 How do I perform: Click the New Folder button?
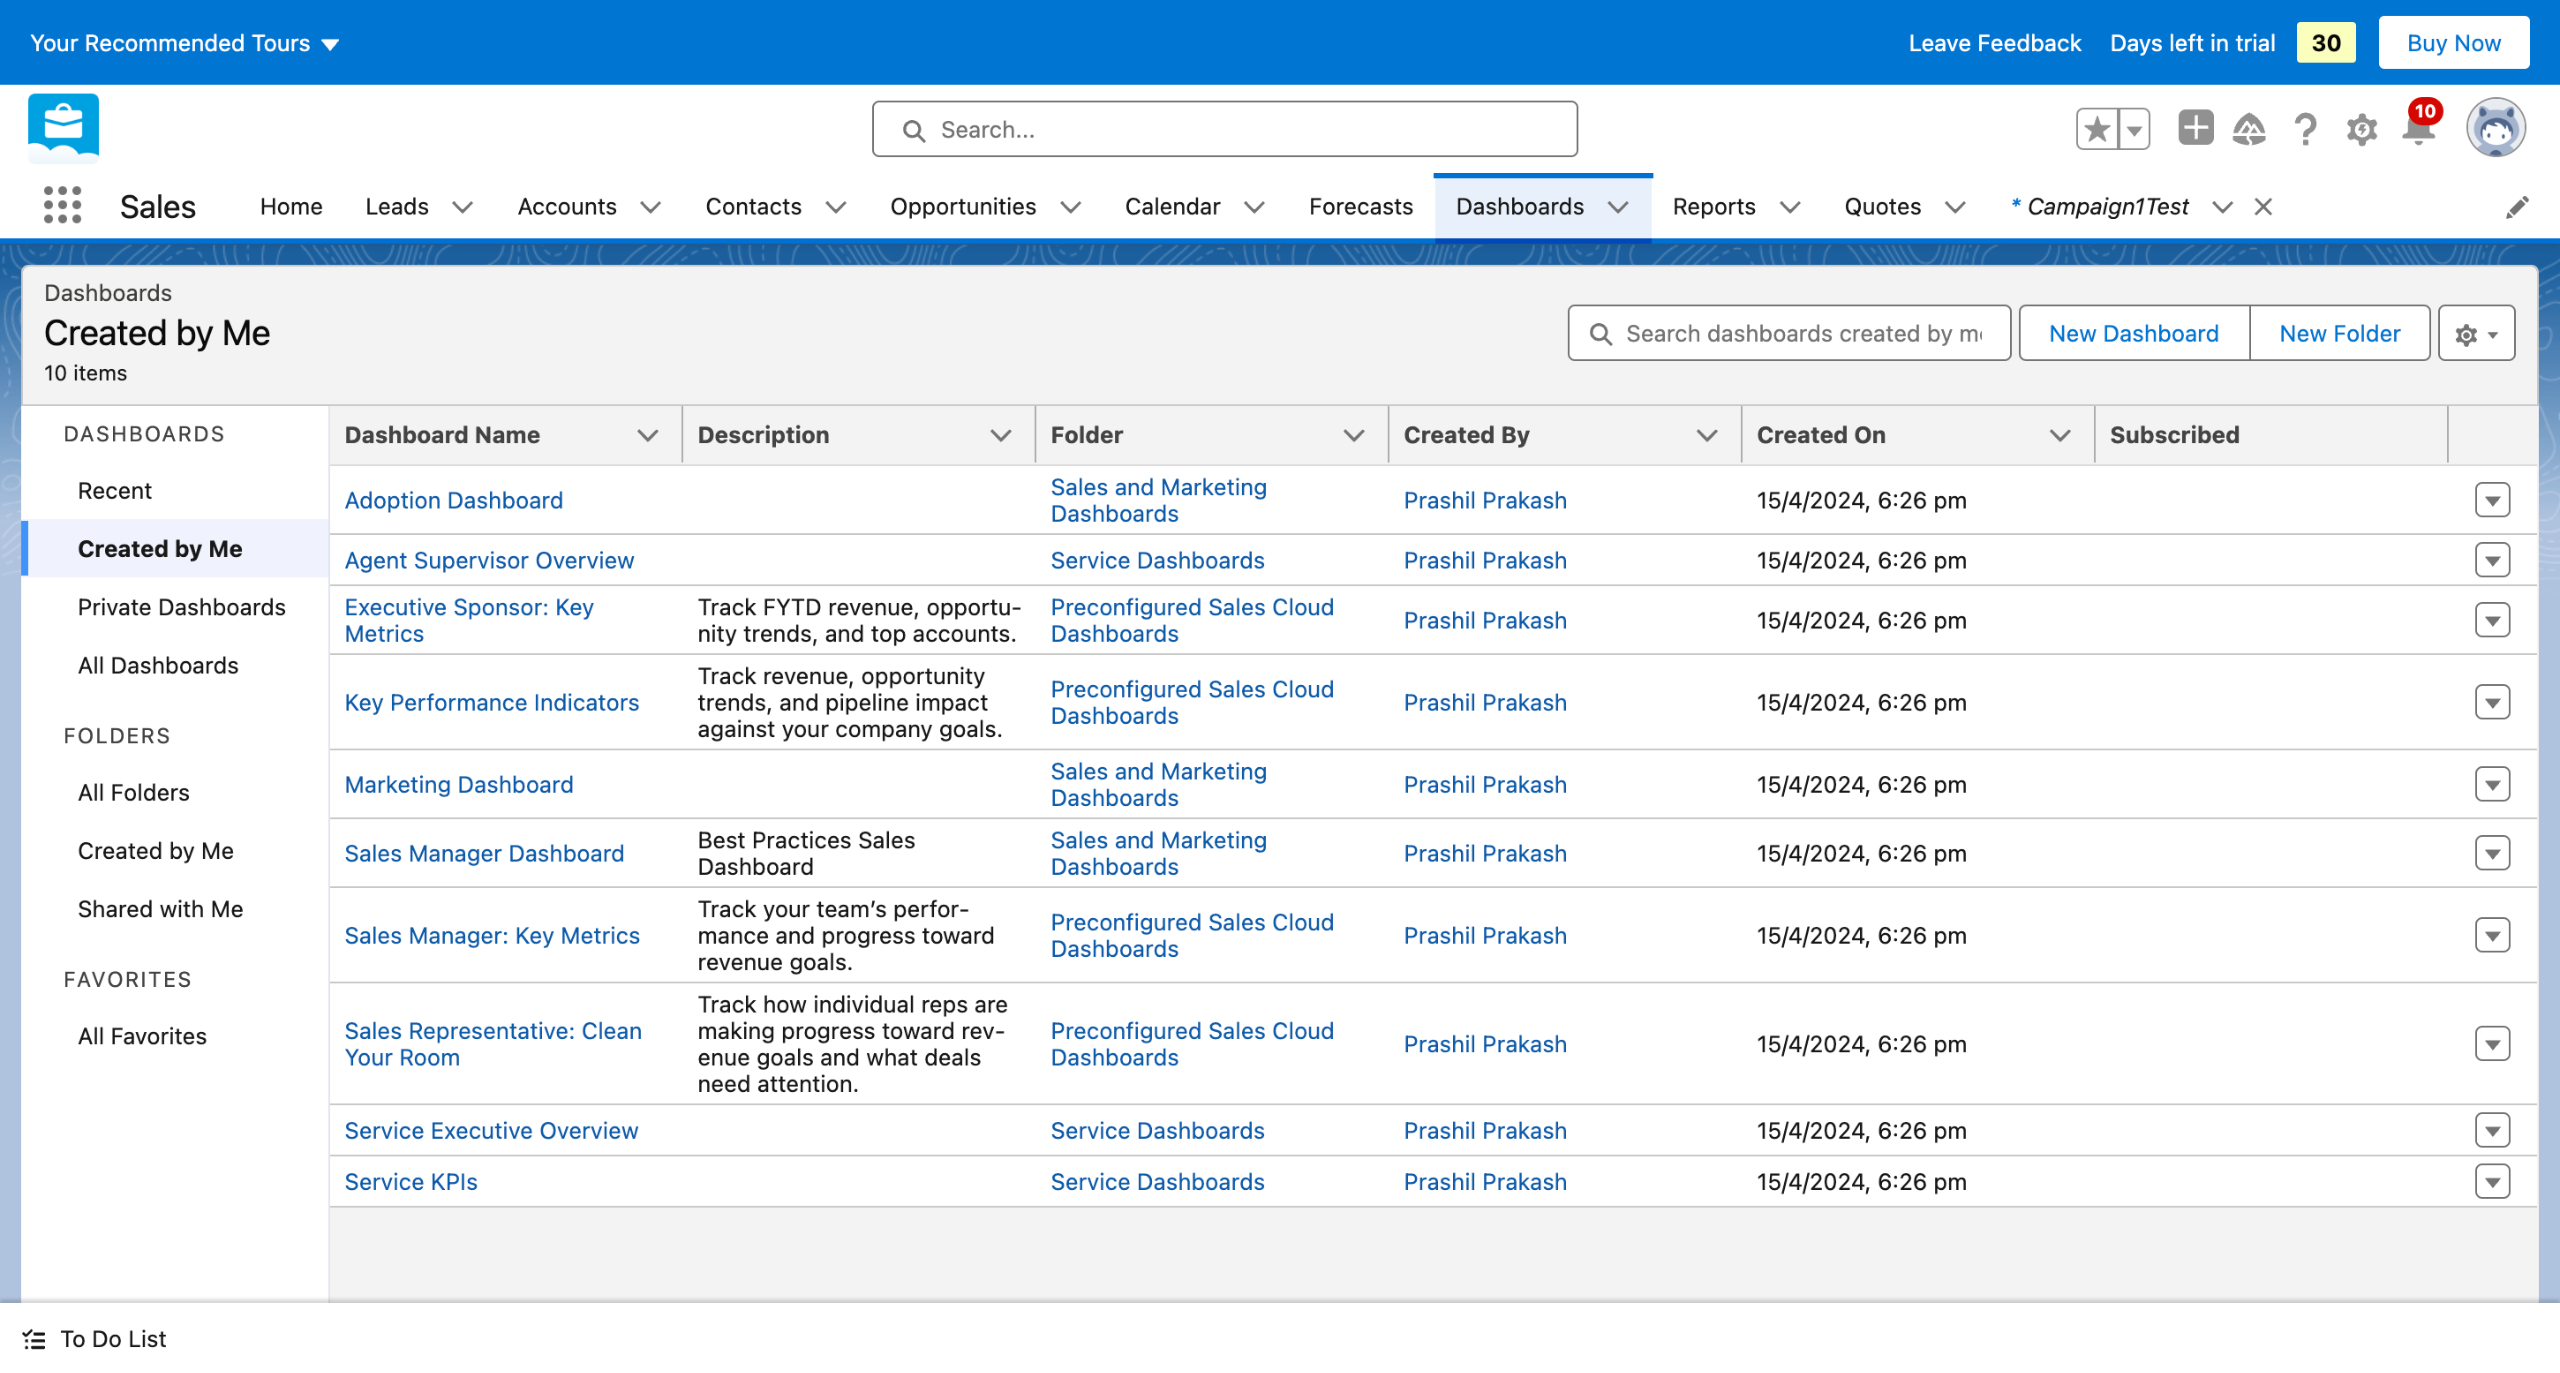point(2339,334)
